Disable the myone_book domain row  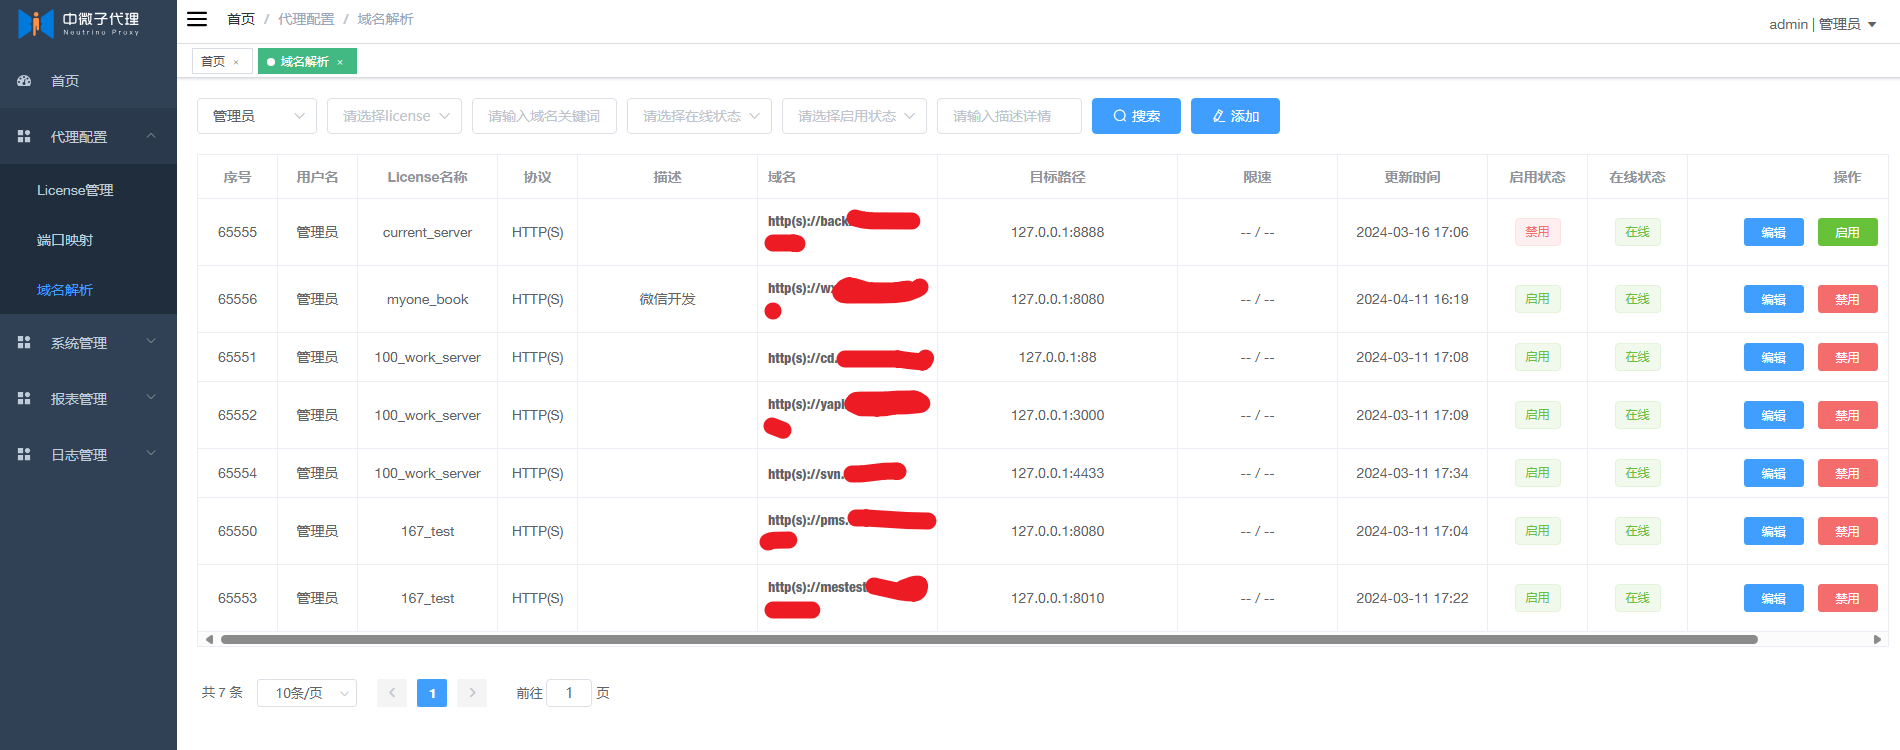coord(1847,299)
